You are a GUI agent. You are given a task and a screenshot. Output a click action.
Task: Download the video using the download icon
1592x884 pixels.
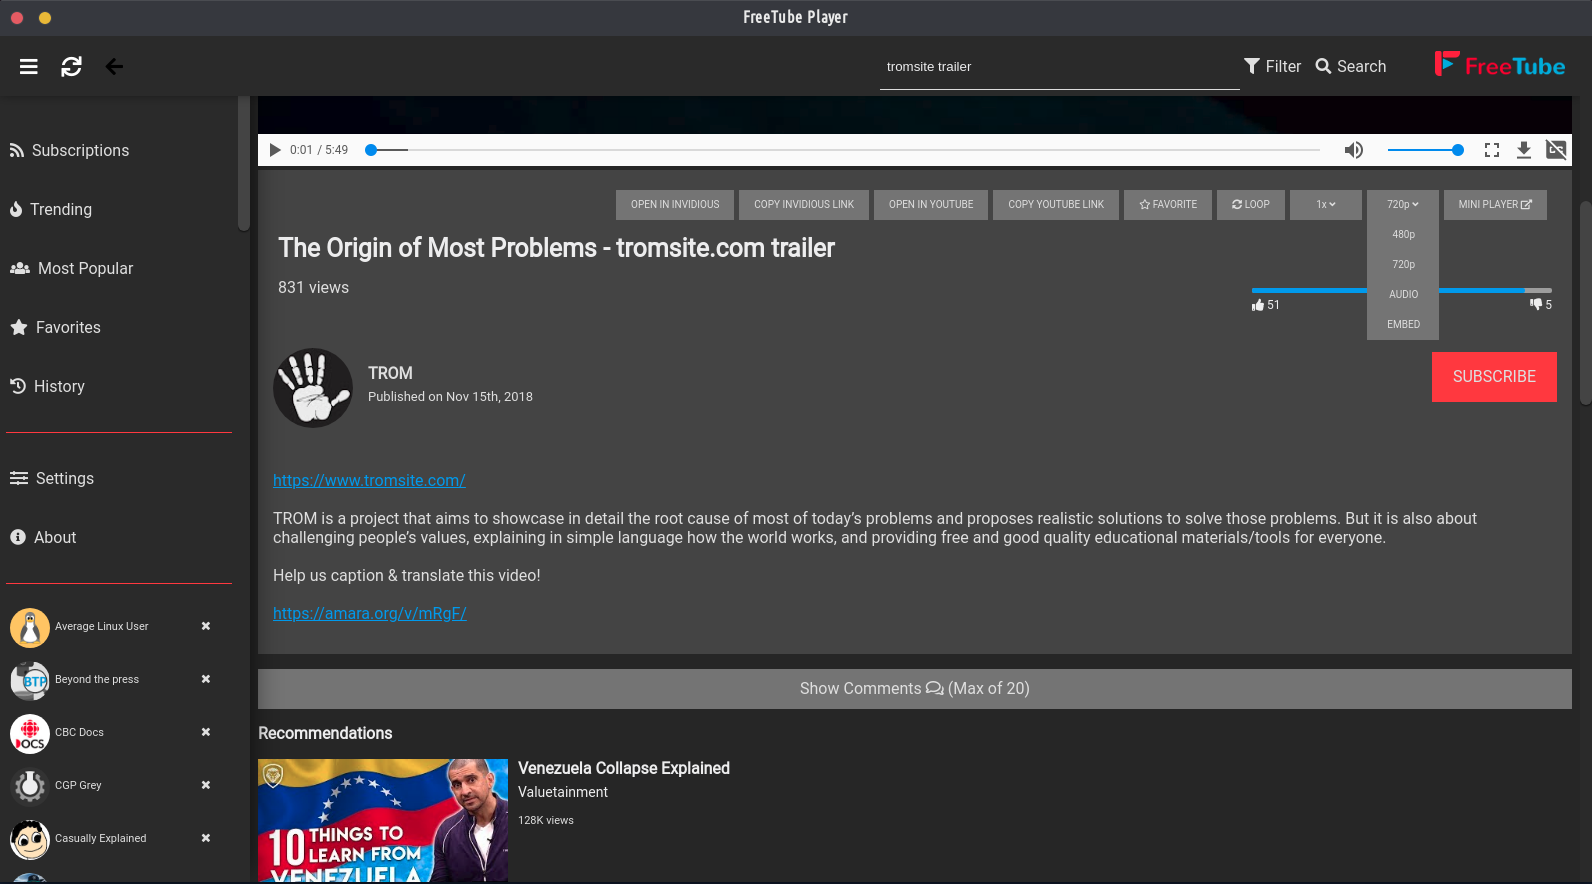point(1523,150)
